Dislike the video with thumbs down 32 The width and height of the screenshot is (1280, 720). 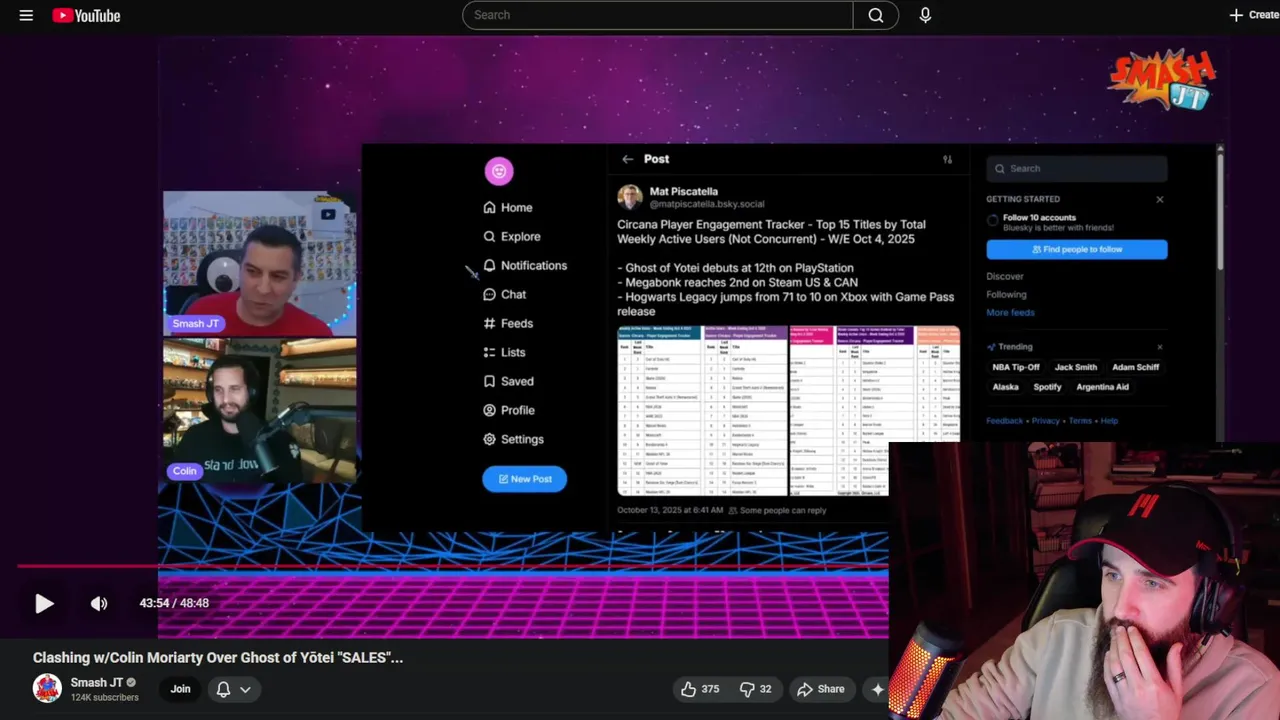click(755, 689)
